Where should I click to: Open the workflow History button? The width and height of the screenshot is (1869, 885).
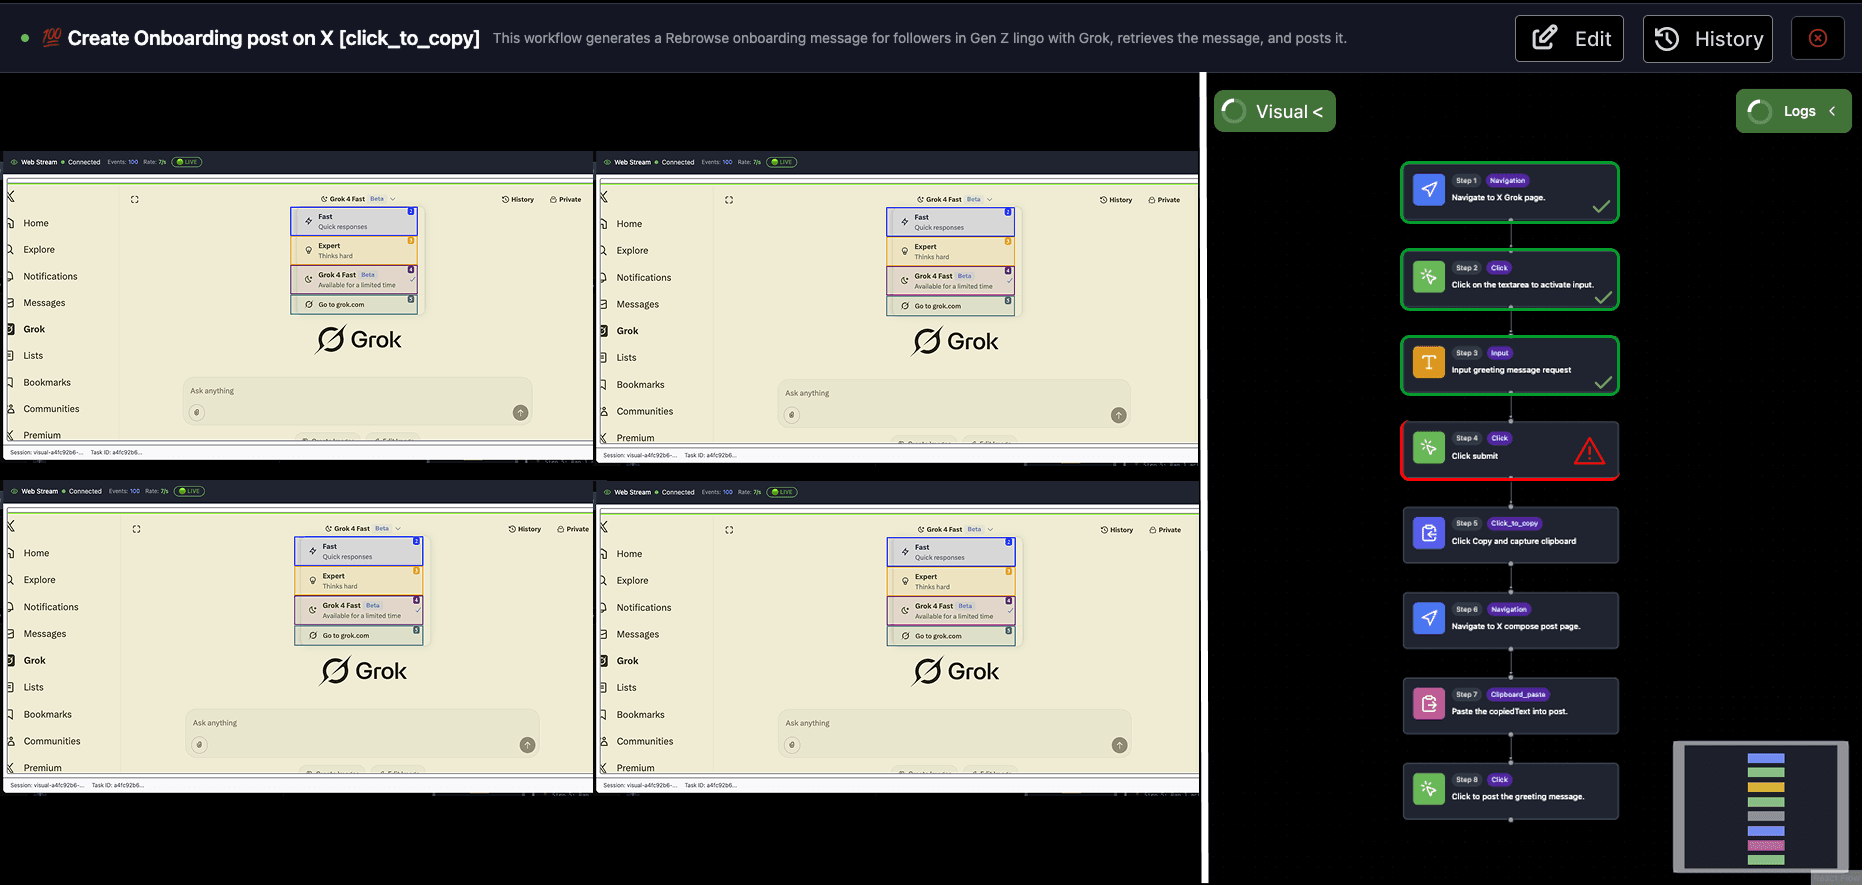click(1707, 39)
